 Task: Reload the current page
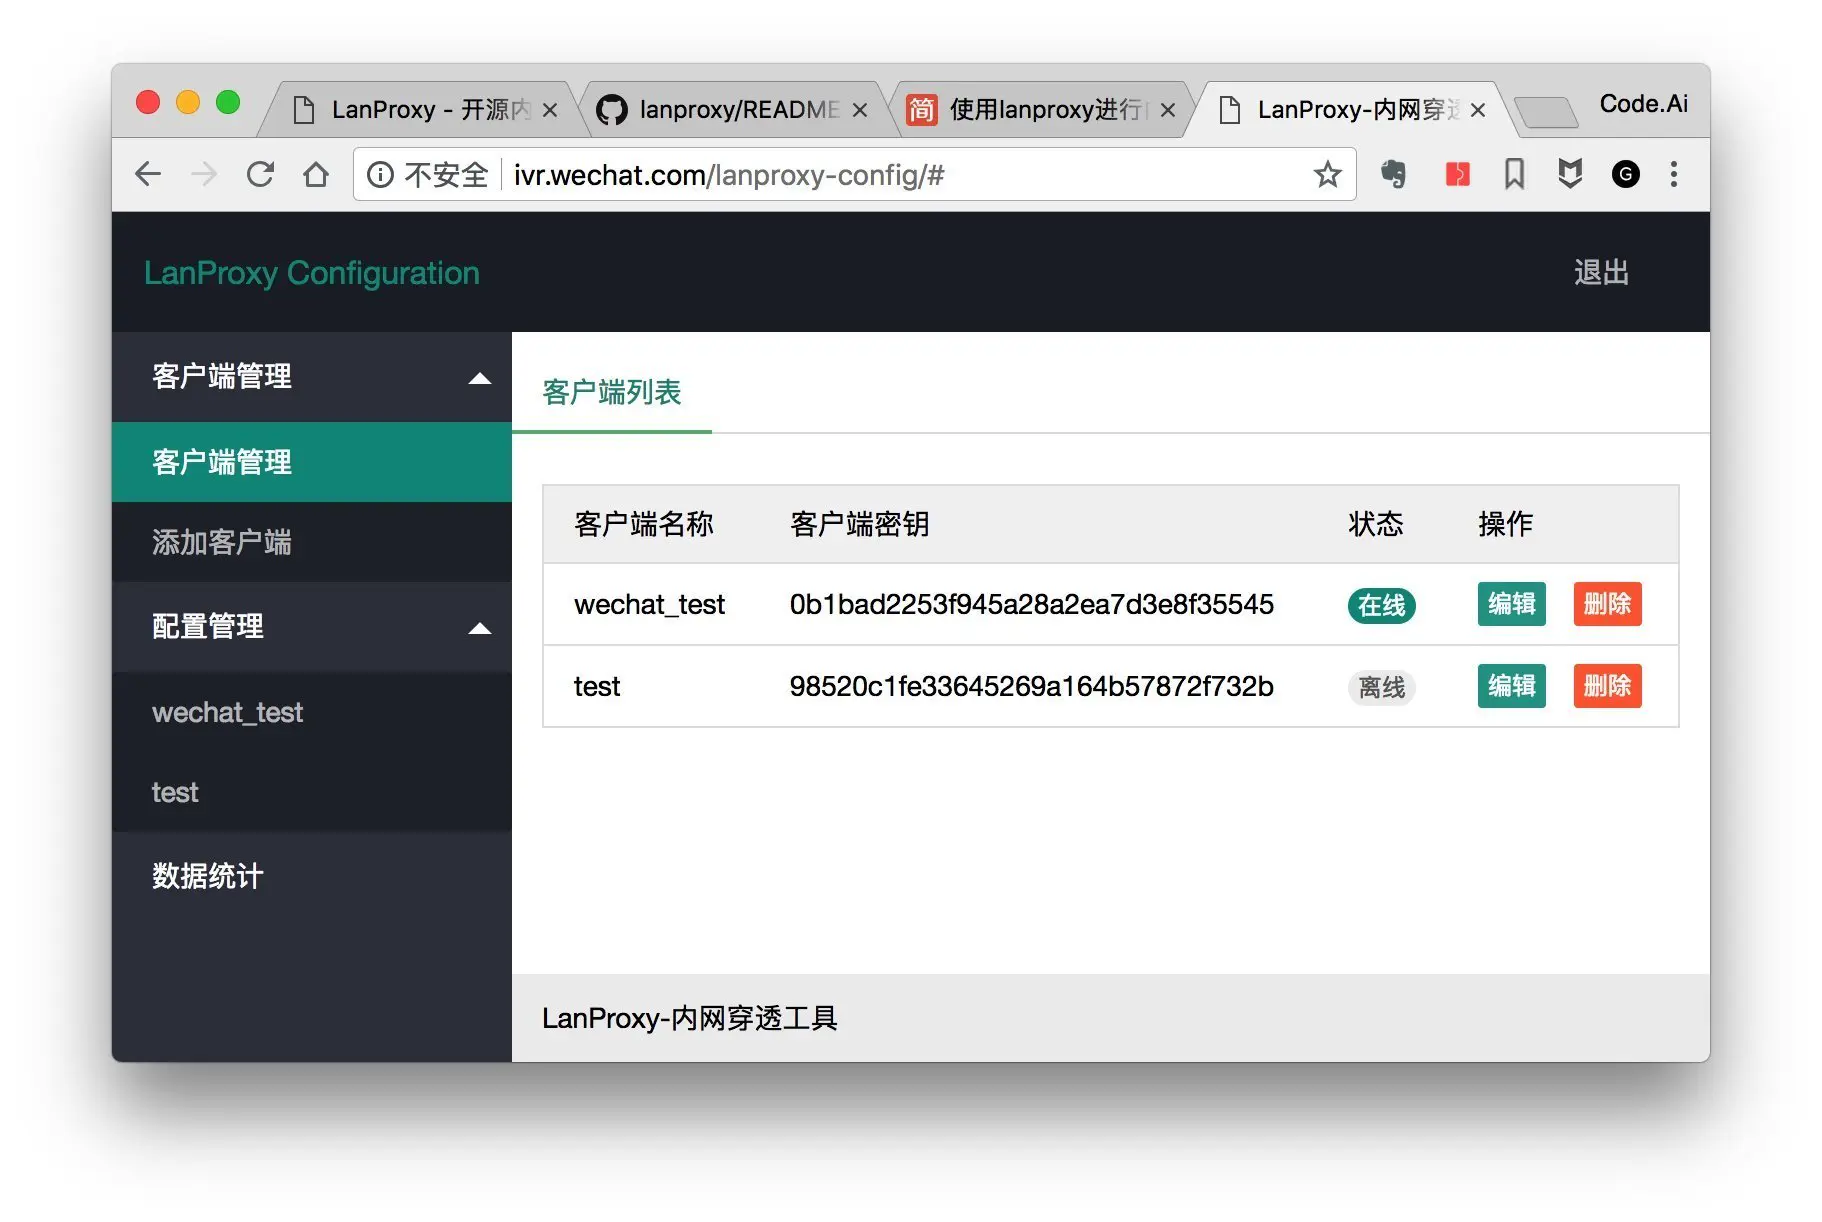tap(260, 174)
